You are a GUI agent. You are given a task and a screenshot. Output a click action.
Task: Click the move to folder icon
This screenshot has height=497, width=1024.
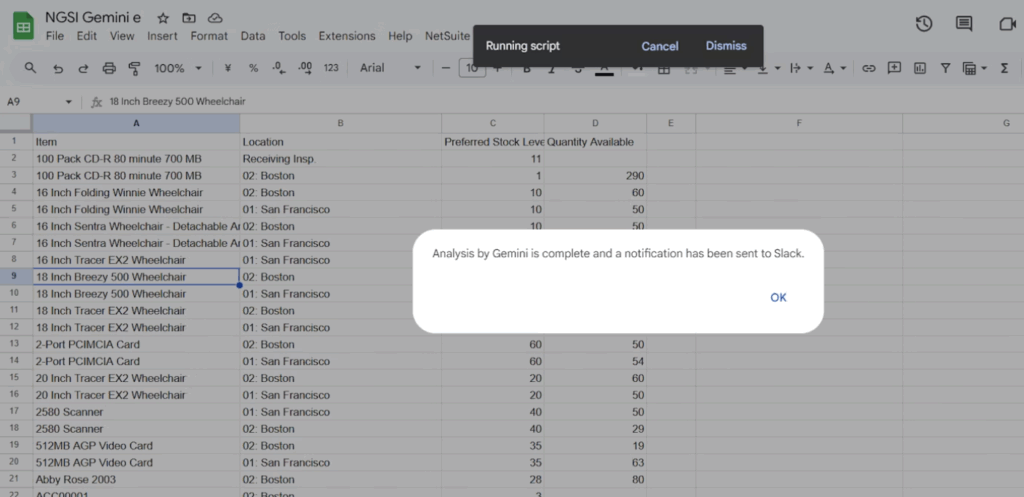pos(189,18)
